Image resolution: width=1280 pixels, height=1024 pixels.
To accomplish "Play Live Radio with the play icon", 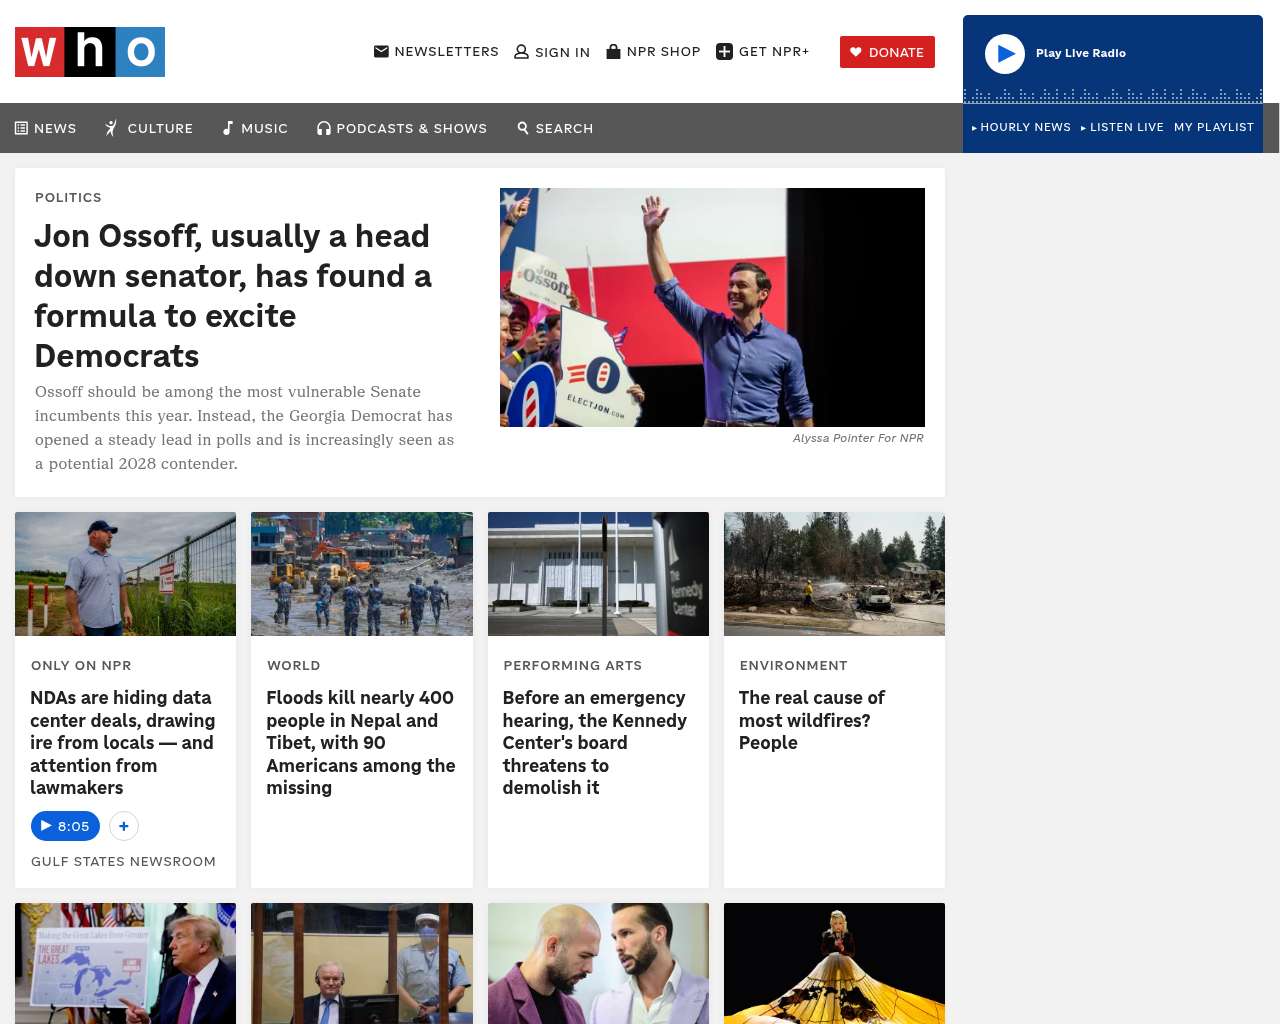I will point(1005,54).
